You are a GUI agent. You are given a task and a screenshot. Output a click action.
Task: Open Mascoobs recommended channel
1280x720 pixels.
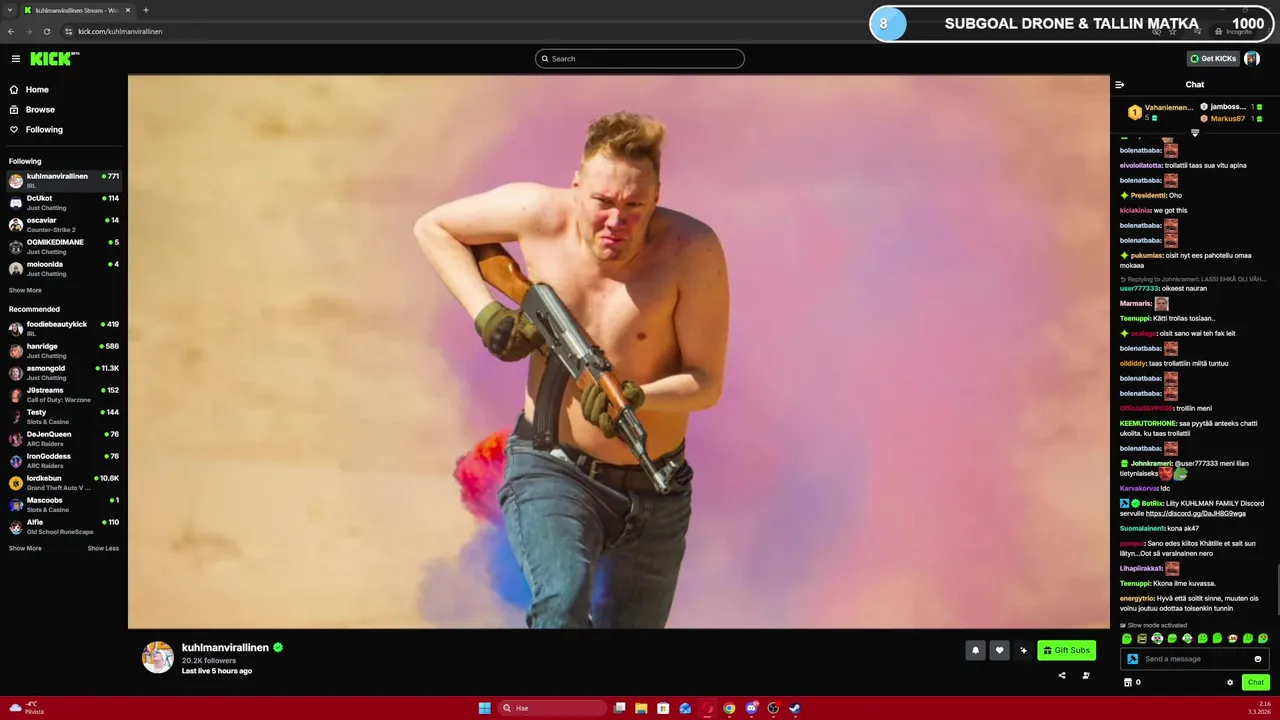pyautogui.click(x=64, y=504)
